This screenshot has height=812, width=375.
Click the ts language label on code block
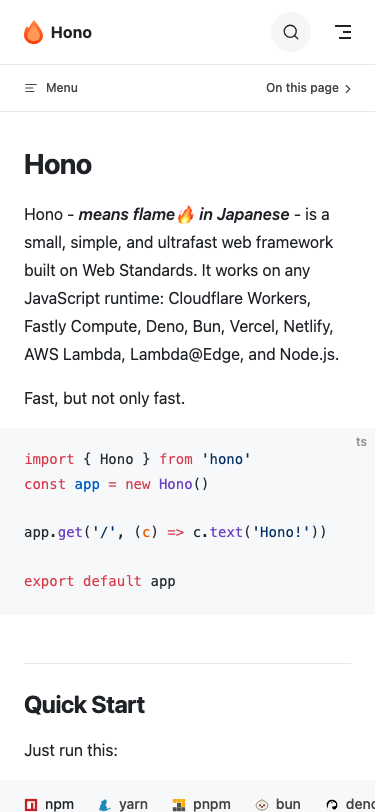point(361,442)
